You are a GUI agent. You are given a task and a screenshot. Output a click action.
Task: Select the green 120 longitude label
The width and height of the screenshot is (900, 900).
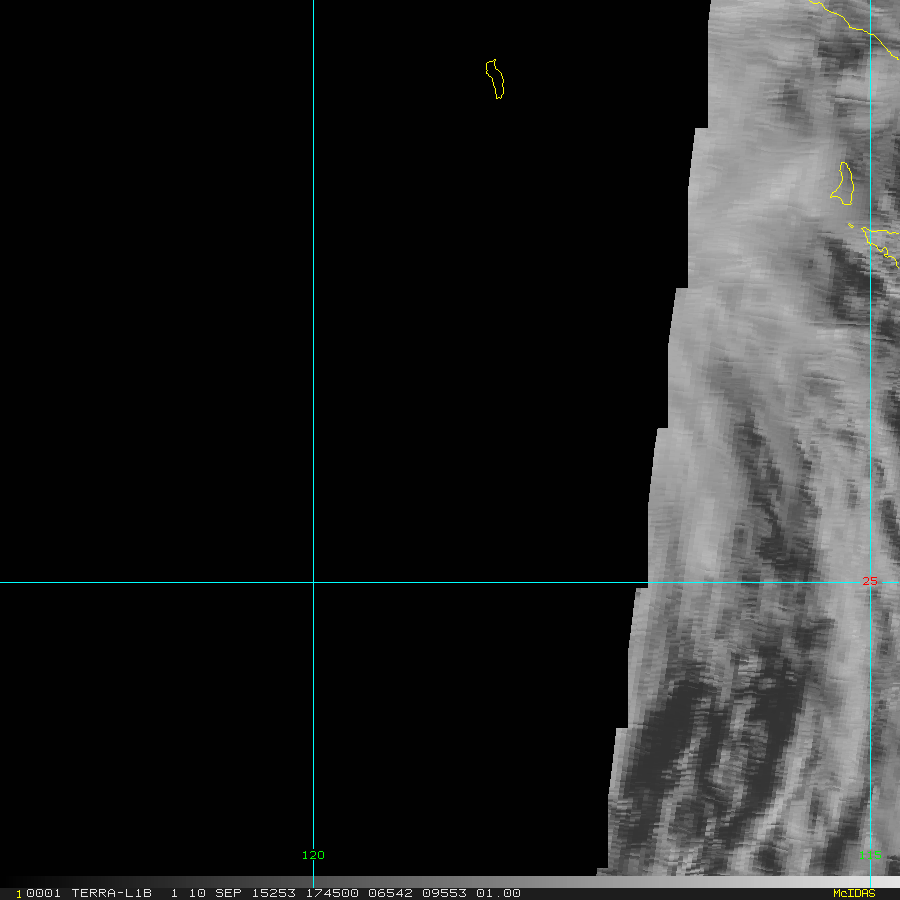point(313,855)
